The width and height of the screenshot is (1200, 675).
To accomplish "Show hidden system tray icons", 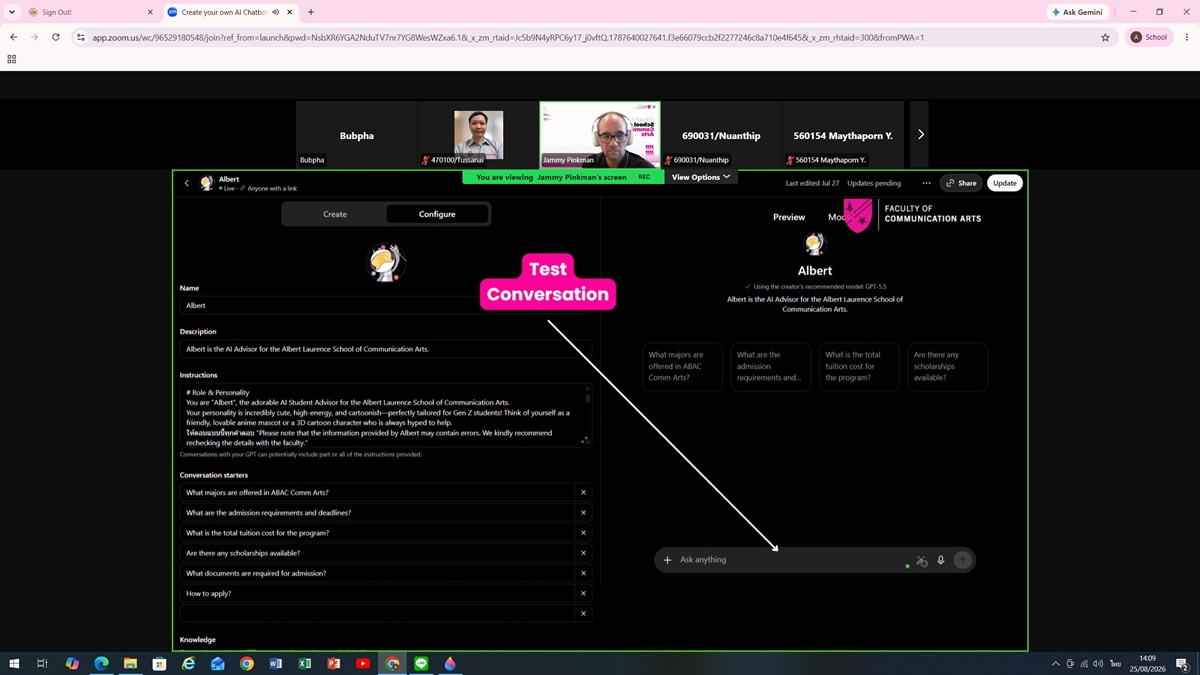I will click(x=1055, y=663).
